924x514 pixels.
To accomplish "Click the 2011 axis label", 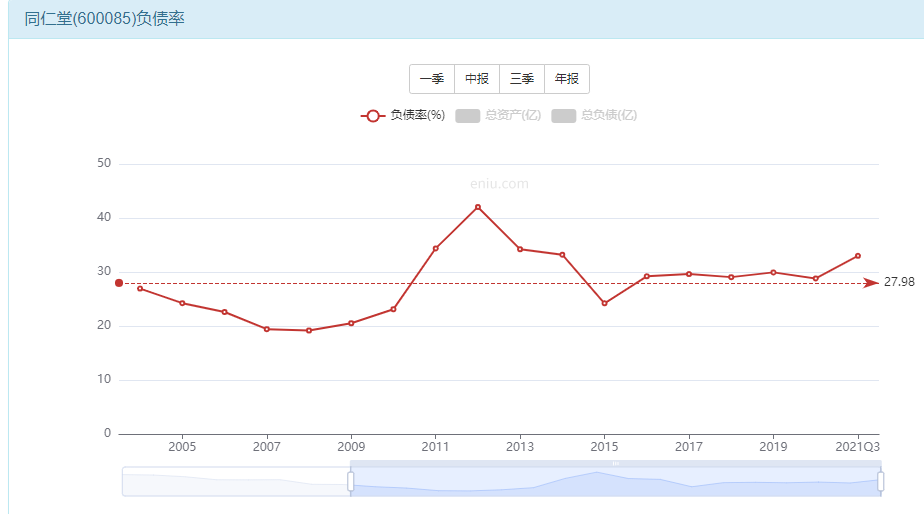I will 435,447.
